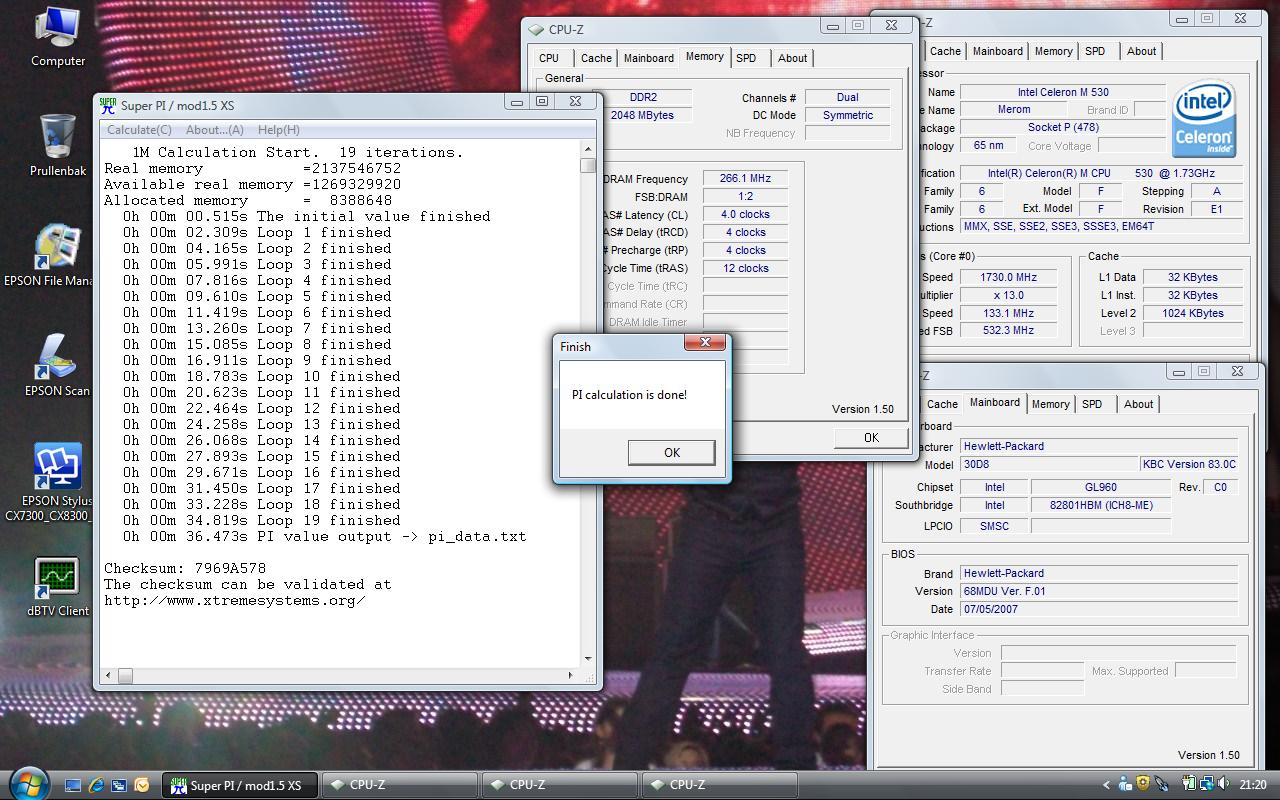Click the '1730.0 MHz' core speed value

coord(1008,277)
